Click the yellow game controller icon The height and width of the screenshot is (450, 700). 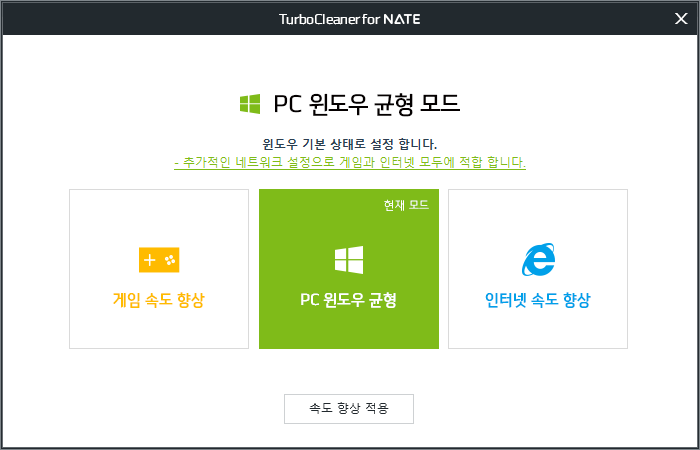[x=159, y=260]
